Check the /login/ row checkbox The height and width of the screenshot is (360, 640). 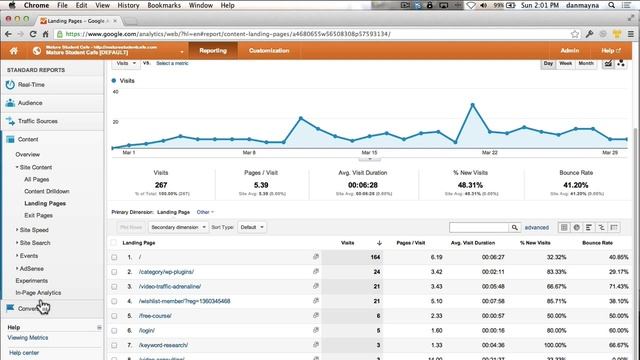point(114,331)
